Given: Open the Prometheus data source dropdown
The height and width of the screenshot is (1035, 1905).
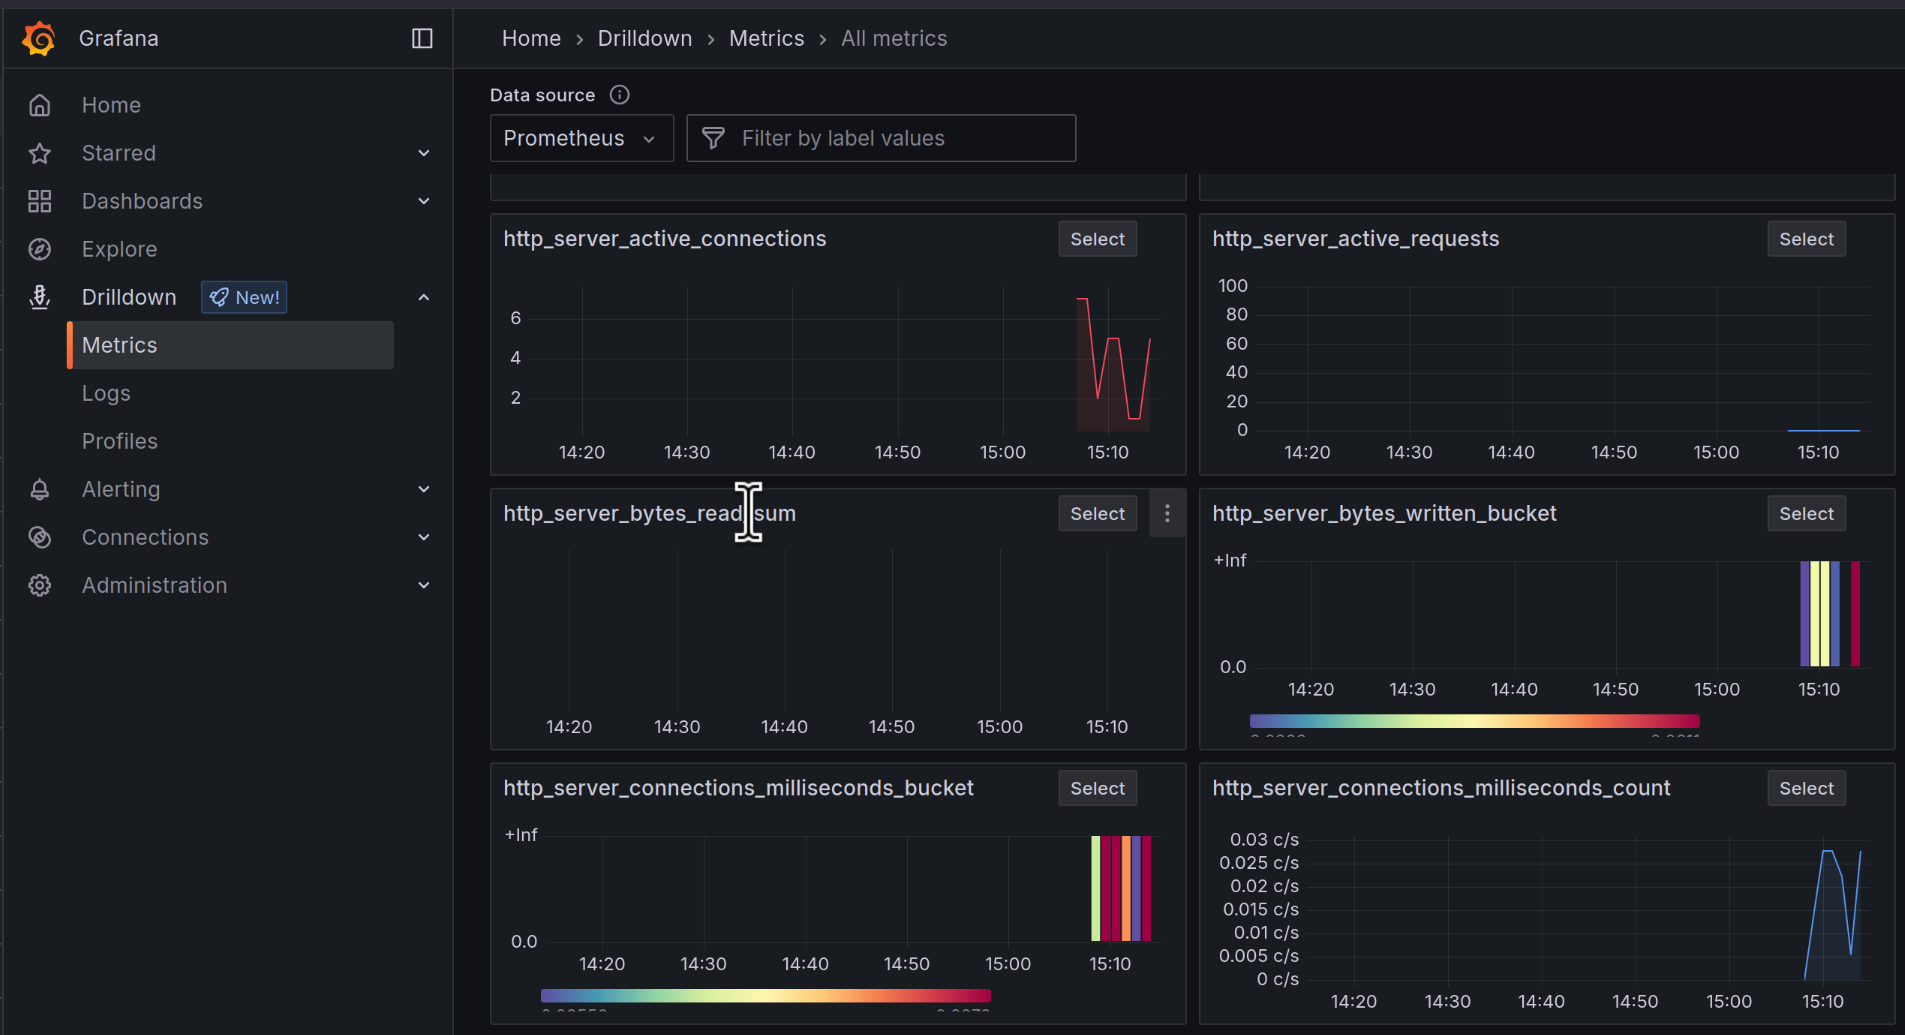Looking at the screenshot, I should 581,138.
